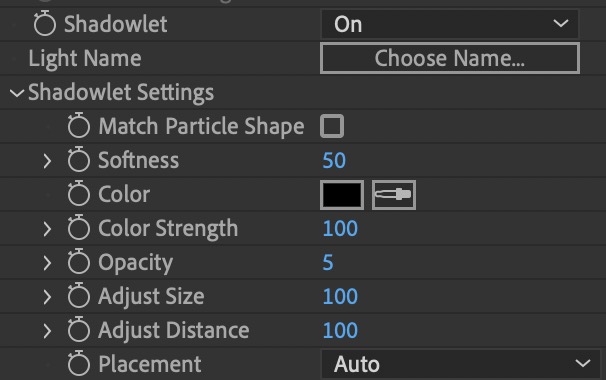Click the Adjust Size stopwatch icon
This screenshot has width=606, height=380.
pos(79,296)
